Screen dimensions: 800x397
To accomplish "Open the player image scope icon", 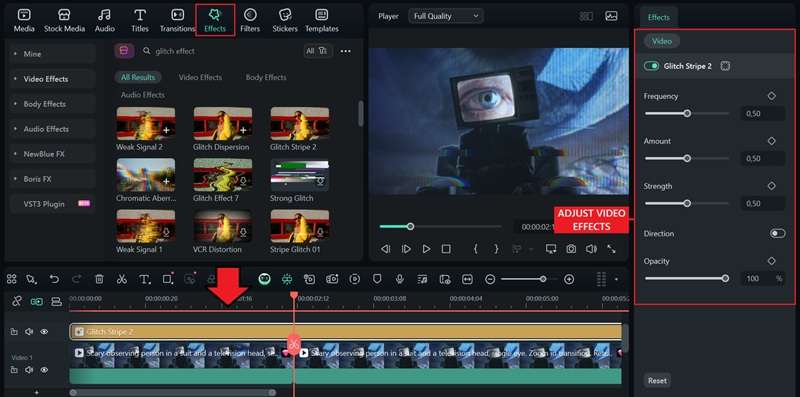I will coord(611,16).
